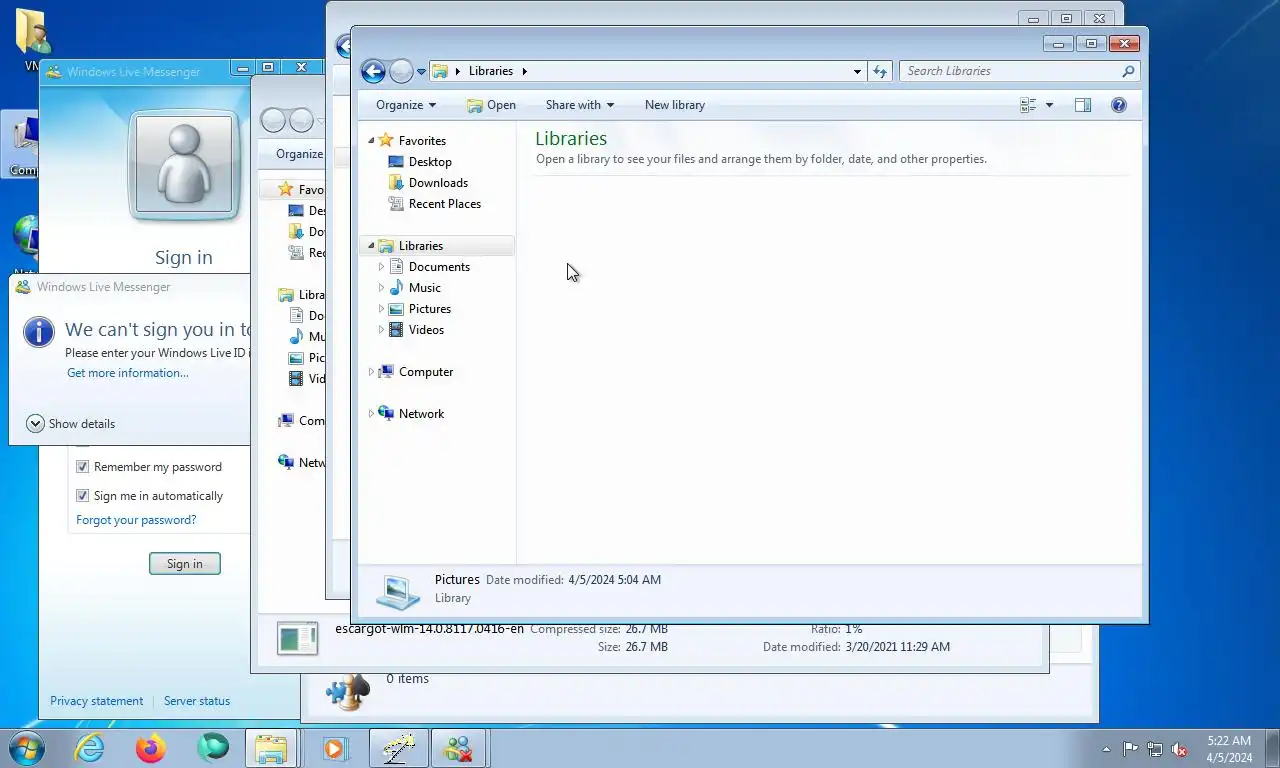The image size is (1280, 768).
Task: Open the address bar history dropdown
Action: click(x=857, y=71)
